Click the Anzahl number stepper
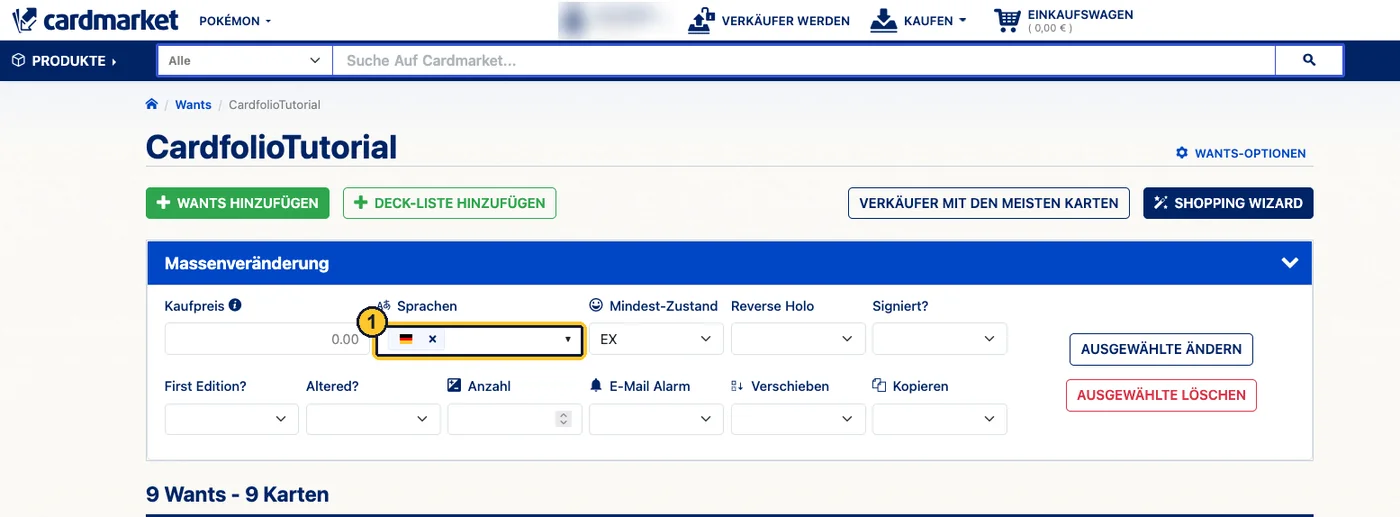 pyautogui.click(x=564, y=419)
